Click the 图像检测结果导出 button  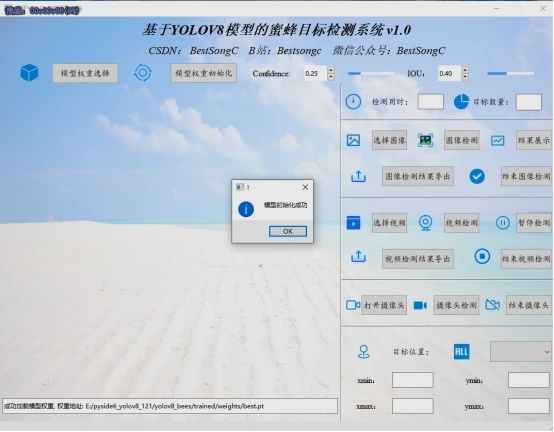[418, 176]
